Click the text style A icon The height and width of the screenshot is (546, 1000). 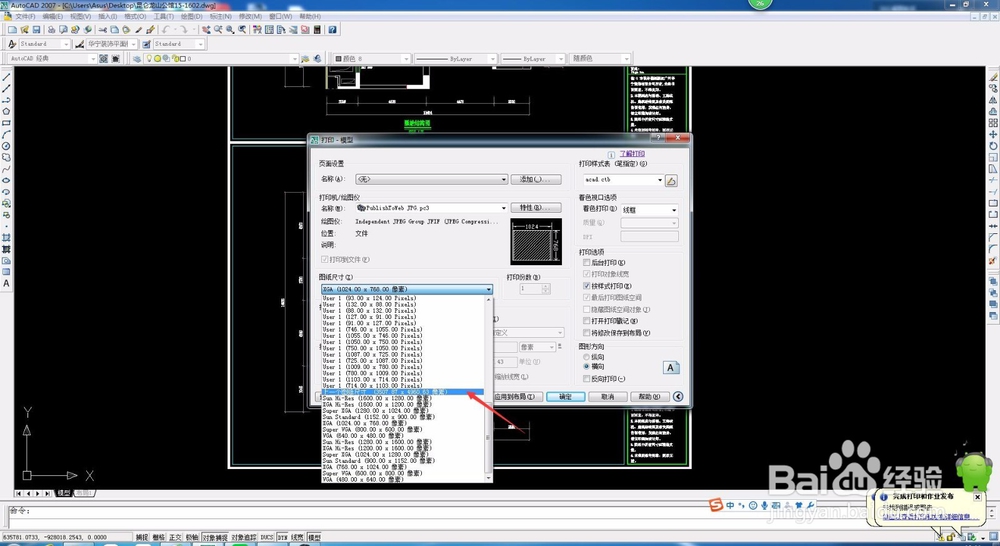[x=12, y=44]
